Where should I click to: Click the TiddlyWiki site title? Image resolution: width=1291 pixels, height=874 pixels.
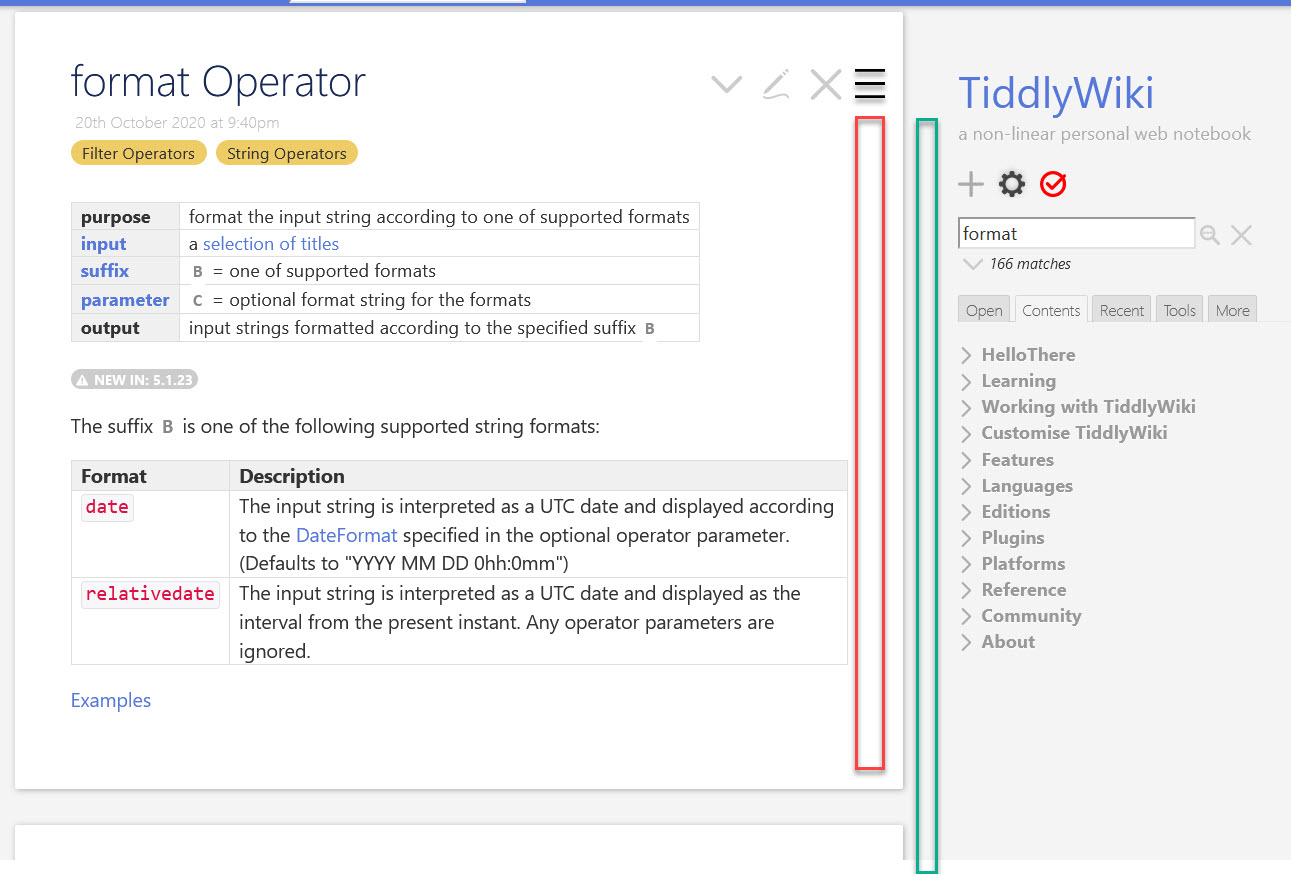(1056, 94)
